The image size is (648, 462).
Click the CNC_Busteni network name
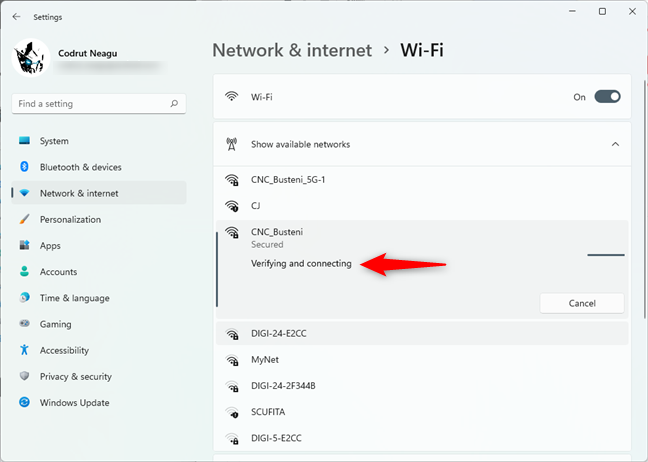[x=277, y=232]
